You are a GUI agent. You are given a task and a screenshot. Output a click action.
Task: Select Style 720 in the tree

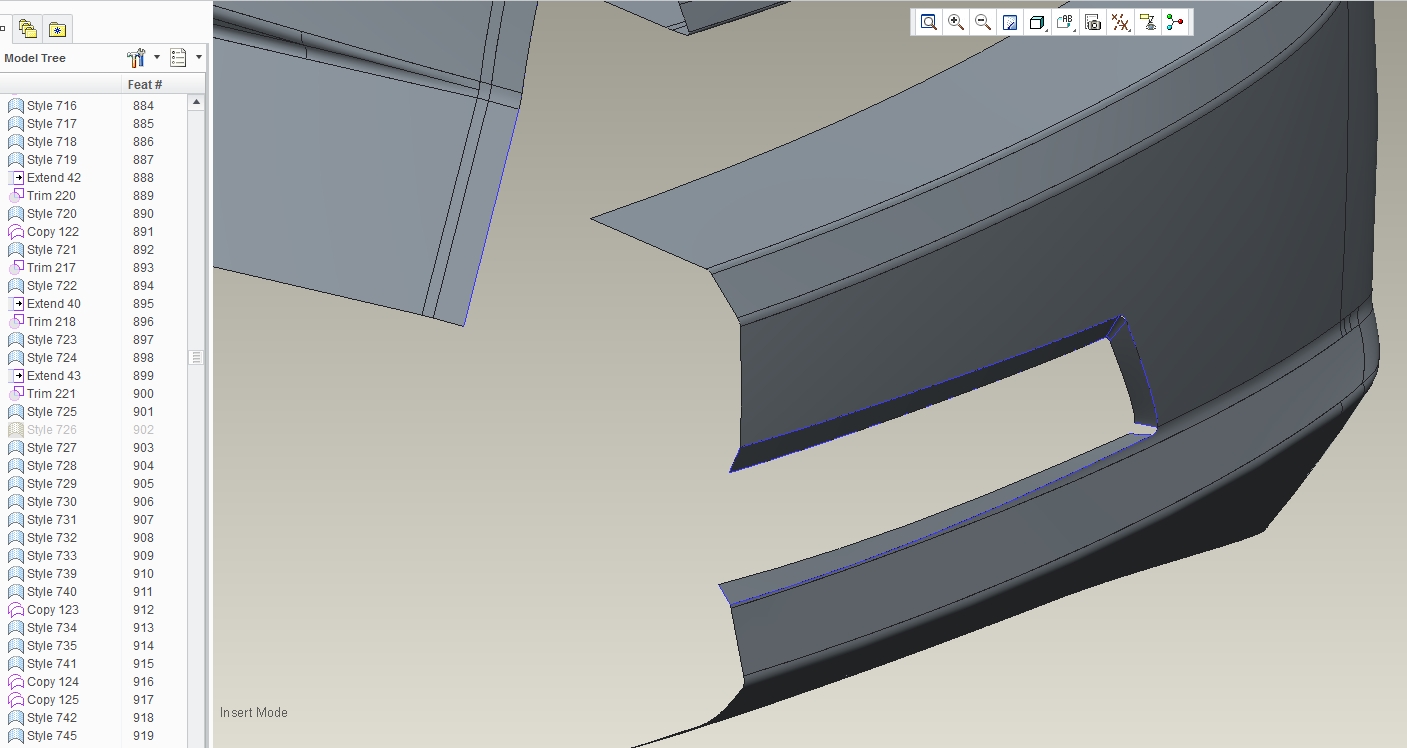pos(52,214)
